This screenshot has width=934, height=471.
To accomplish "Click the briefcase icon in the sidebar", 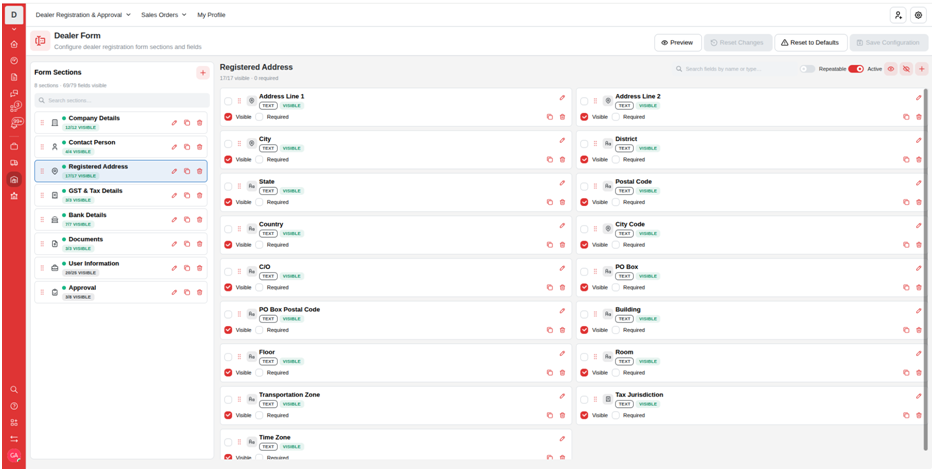I will click(x=14, y=146).
